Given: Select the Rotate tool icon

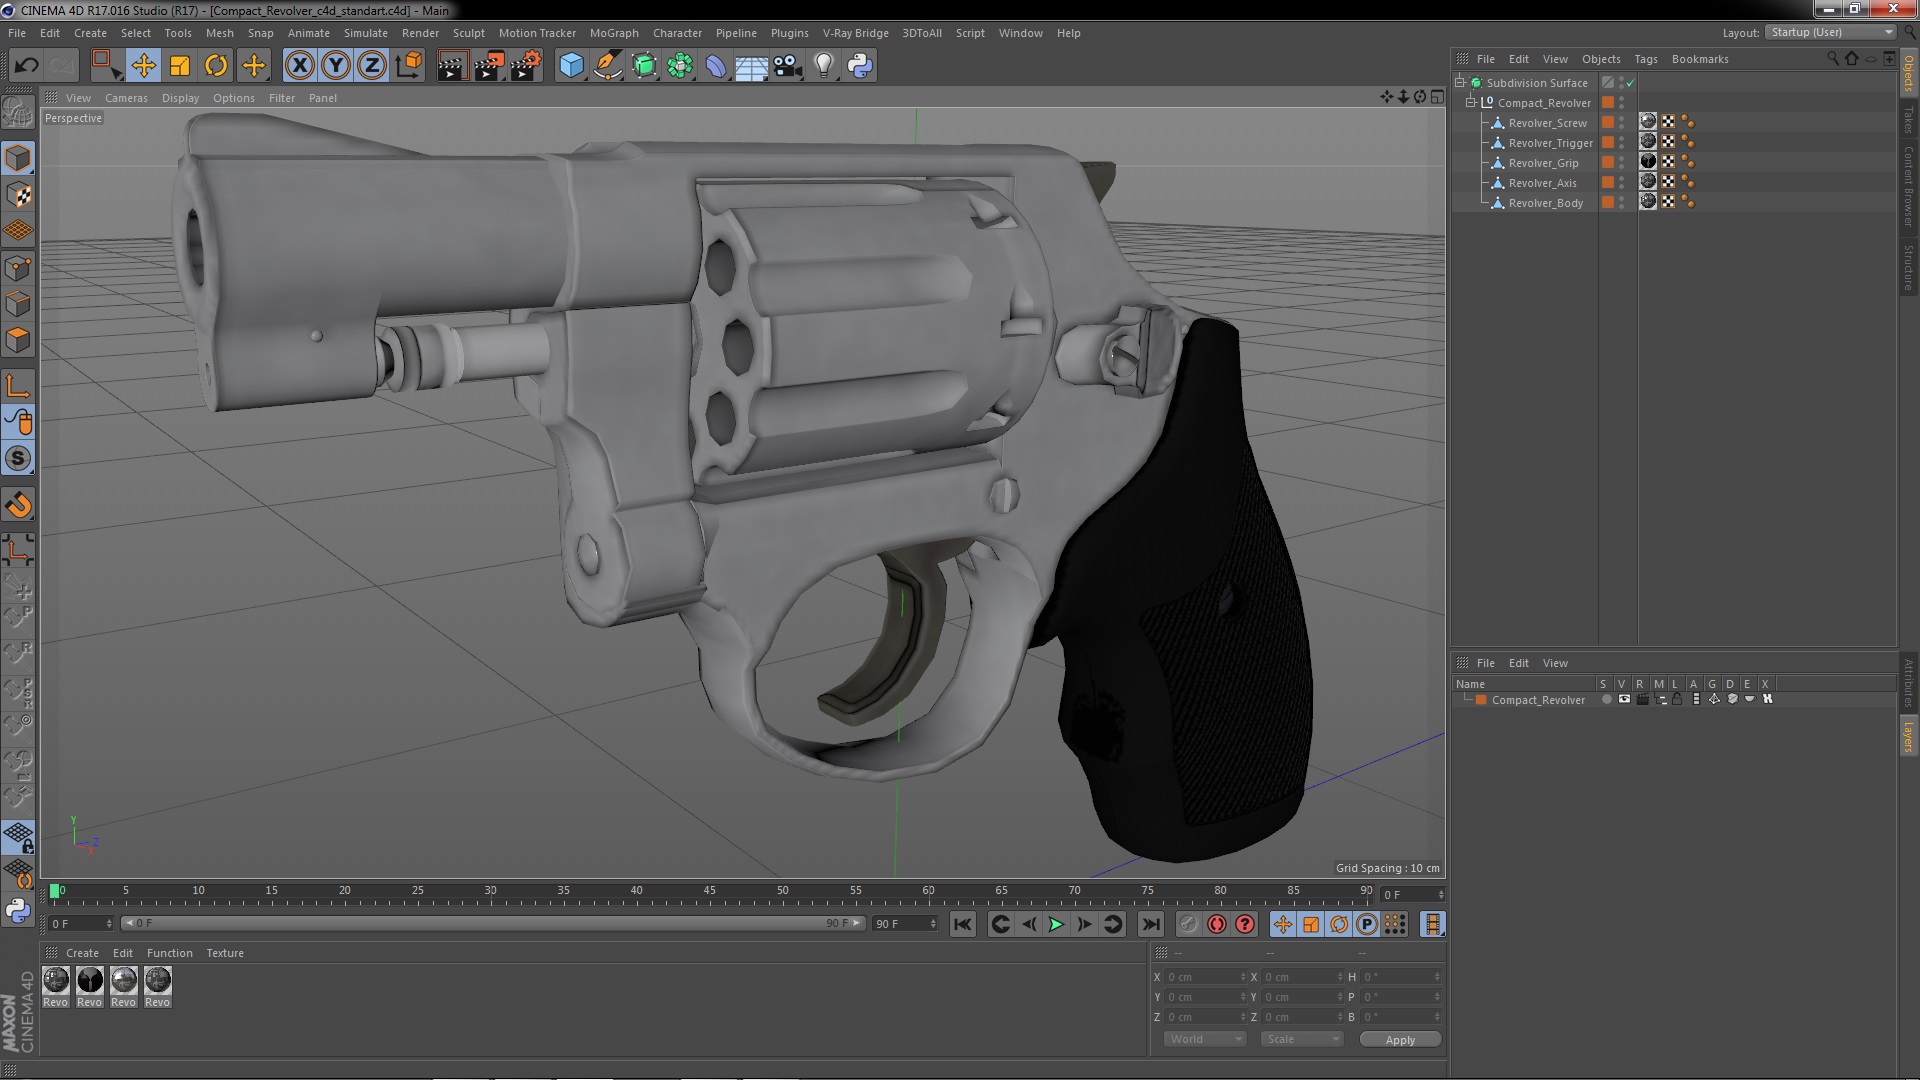Looking at the screenshot, I should pyautogui.click(x=216, y=66).
